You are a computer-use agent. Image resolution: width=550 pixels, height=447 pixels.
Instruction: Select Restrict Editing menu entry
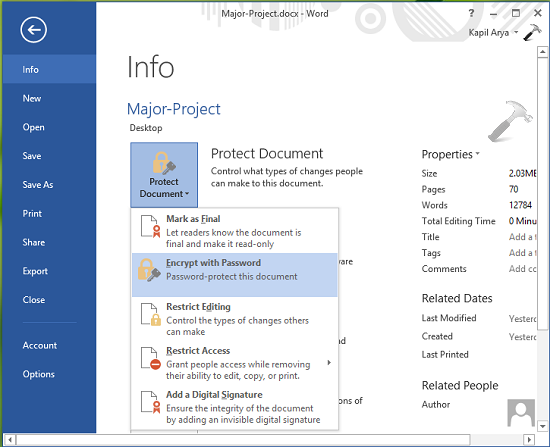(x=234, y=319)
